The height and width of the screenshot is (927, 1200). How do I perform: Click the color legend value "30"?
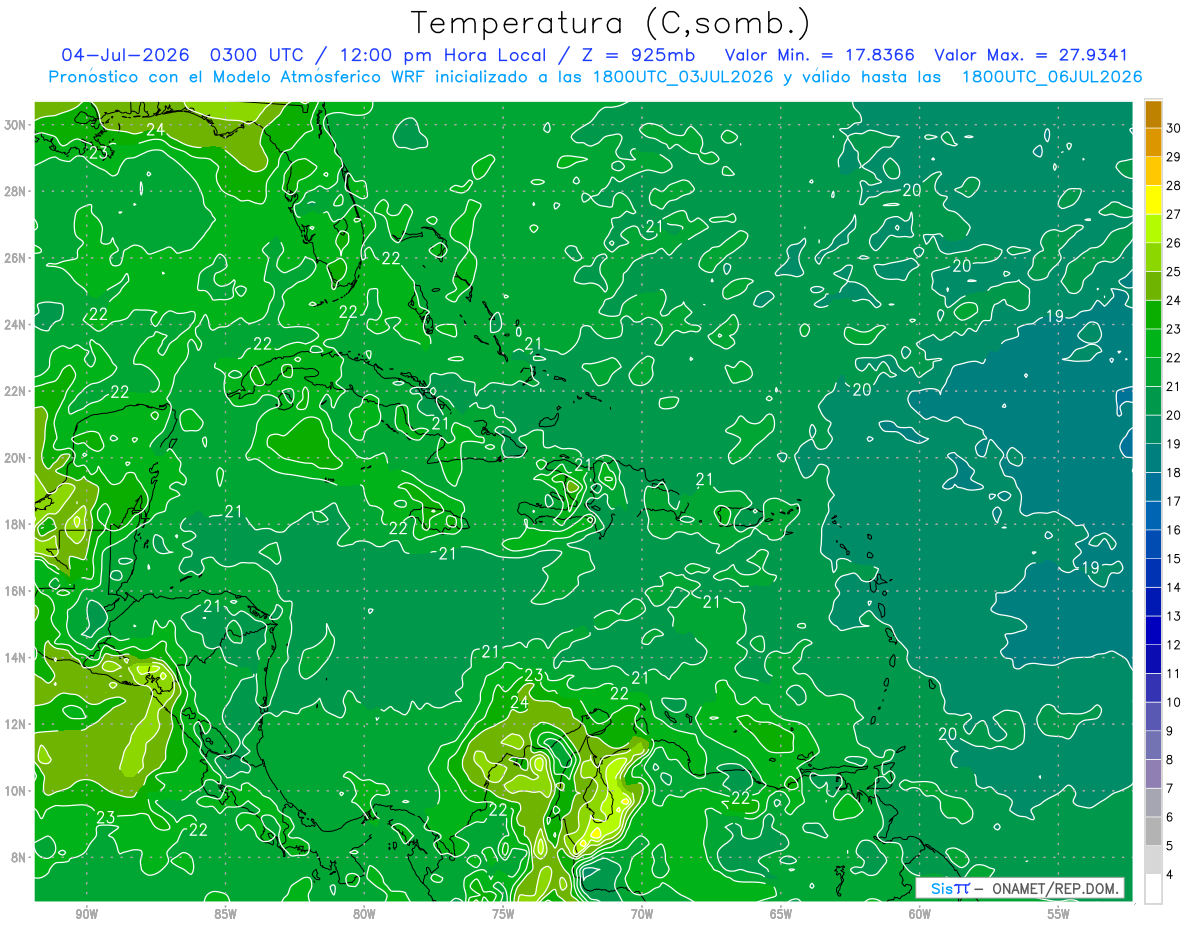click(1174, 128)
